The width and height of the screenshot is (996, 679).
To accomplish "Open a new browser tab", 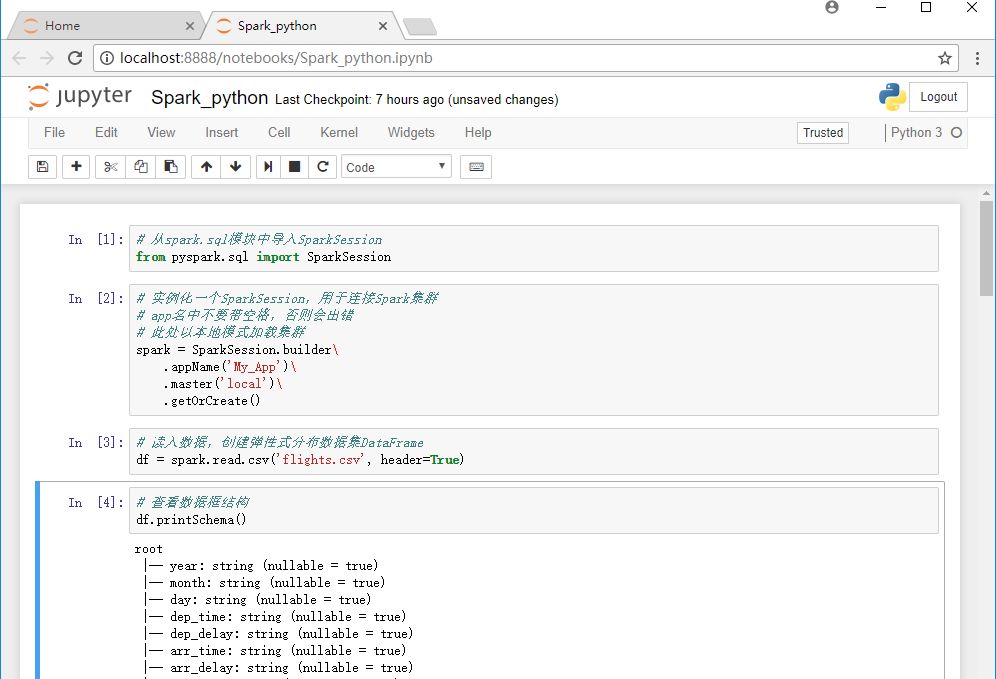I will point(420,27).
